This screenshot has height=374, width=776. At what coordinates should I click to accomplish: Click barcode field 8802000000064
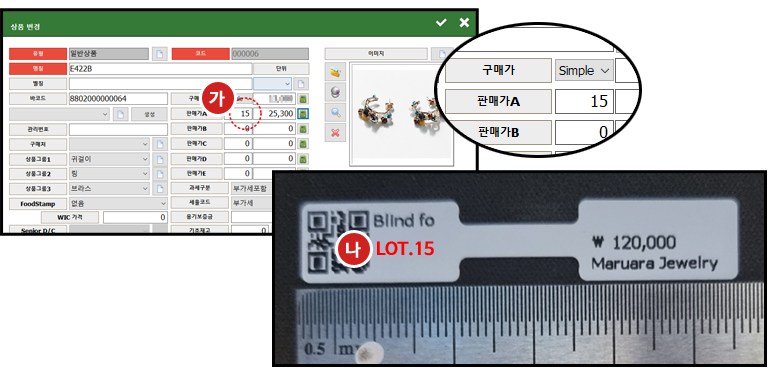coord(118,98)
